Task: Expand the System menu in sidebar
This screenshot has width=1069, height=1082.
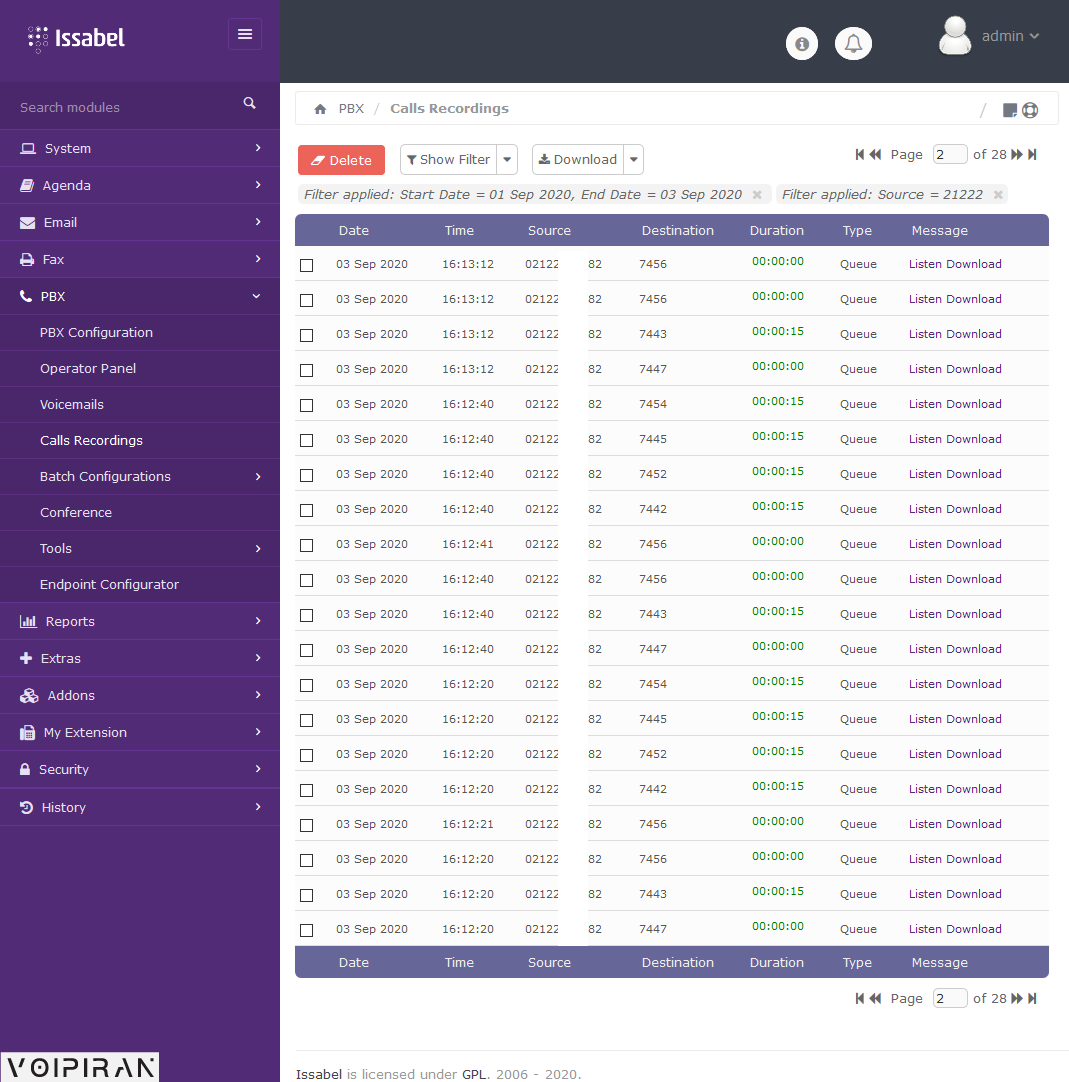Action: coord(140,148)
